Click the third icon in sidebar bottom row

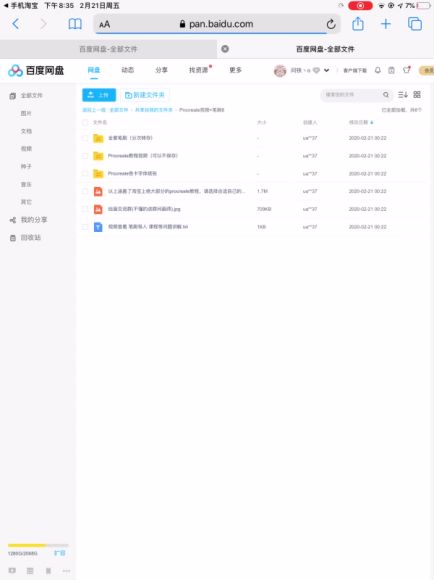48,571
